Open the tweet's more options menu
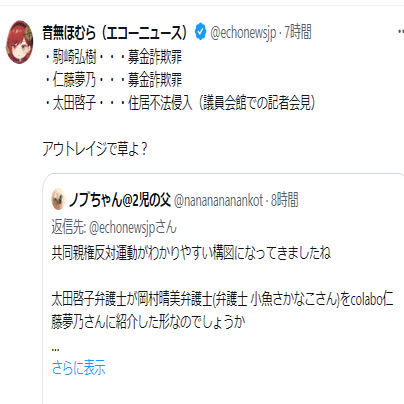This screenshot has height=404, width=404. click(x=401, y=31)
